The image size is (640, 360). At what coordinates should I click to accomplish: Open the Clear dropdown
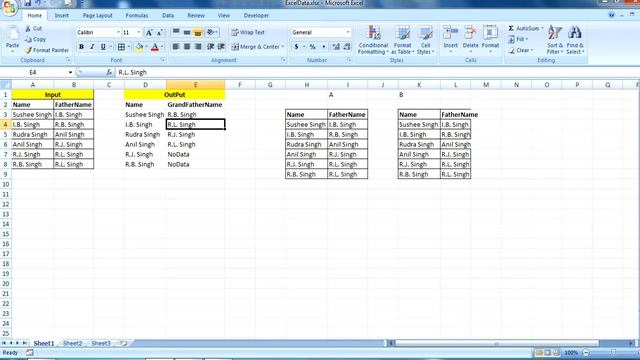tap(521, 50)
